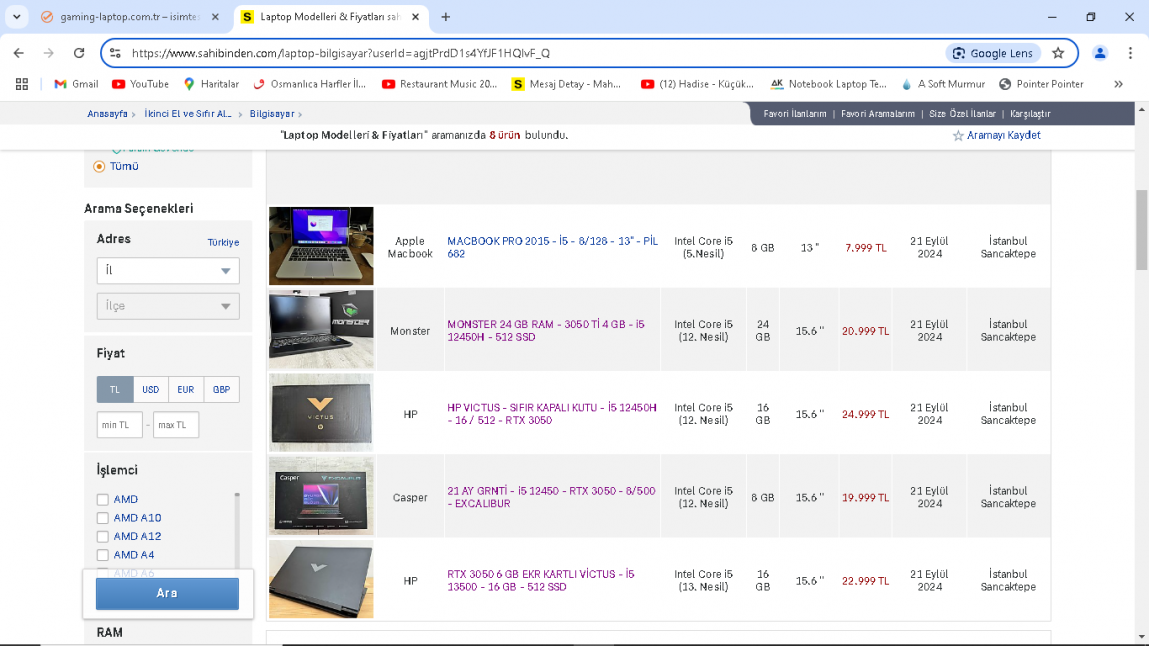Open Mesaj Detay bookmark
This screenshot has height=646, width=1149.
[566, 84]
